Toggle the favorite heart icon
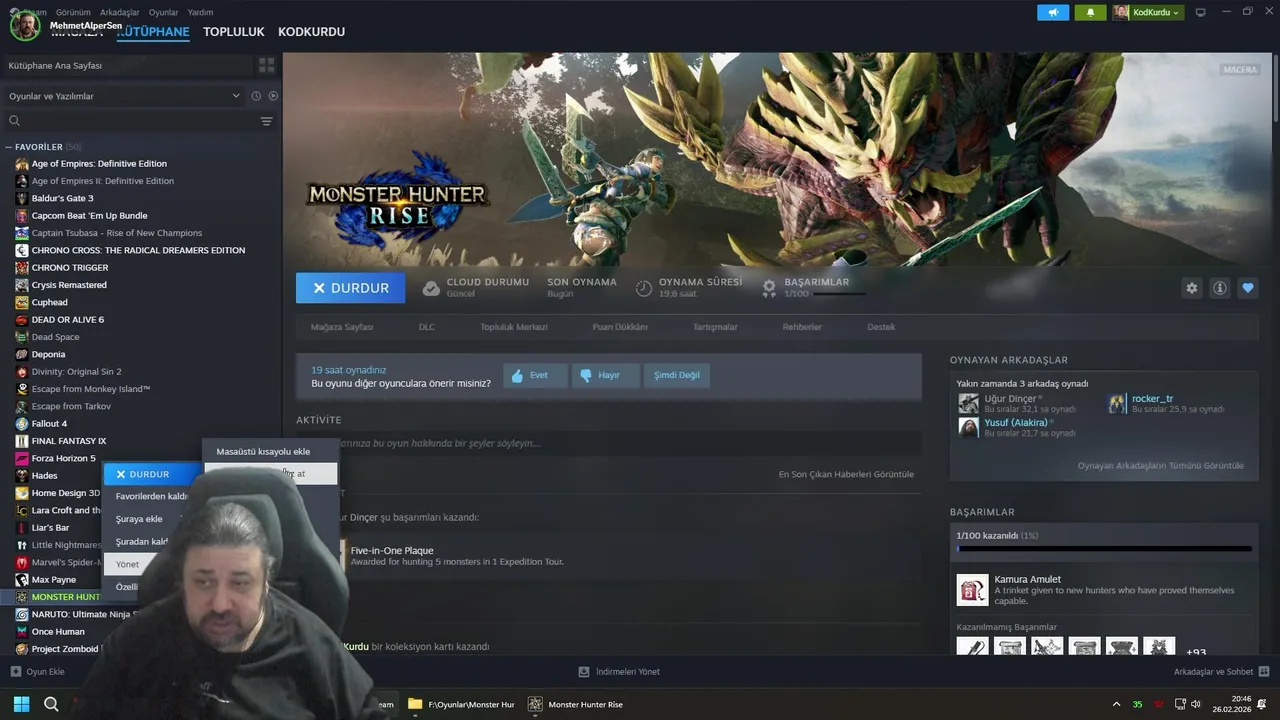Screen dimensions: 1280x720 [1247, 288]
